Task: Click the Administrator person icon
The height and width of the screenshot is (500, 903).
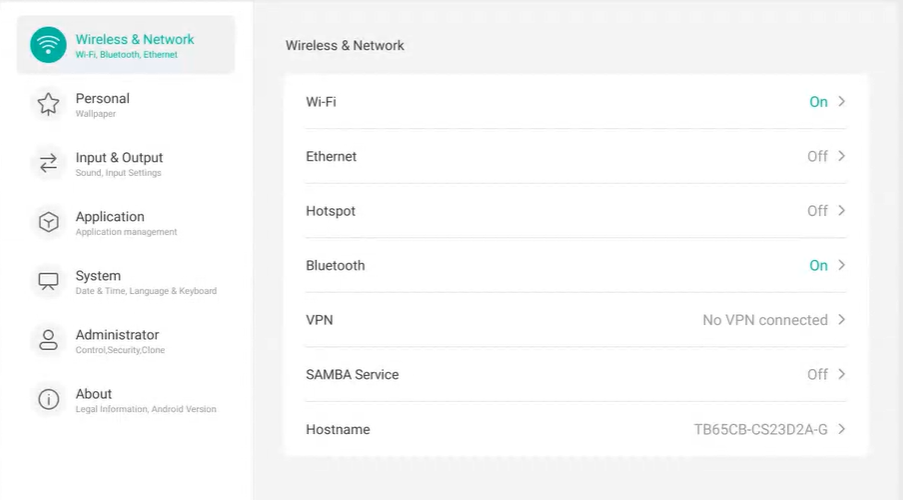Action: [48, 340]
